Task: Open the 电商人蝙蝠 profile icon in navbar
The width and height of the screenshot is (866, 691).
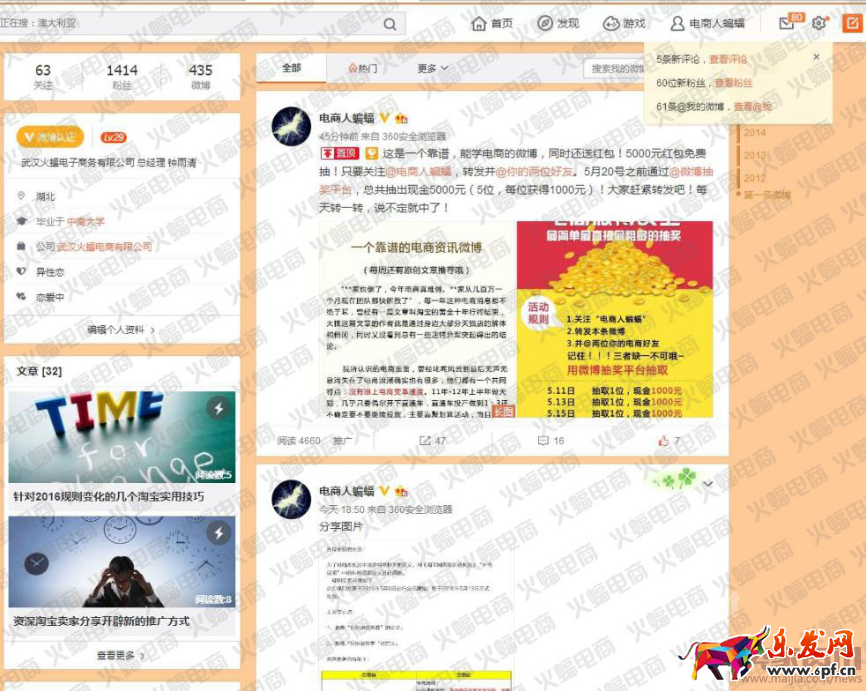Action: pyautogui.click(x=678, y=23)
